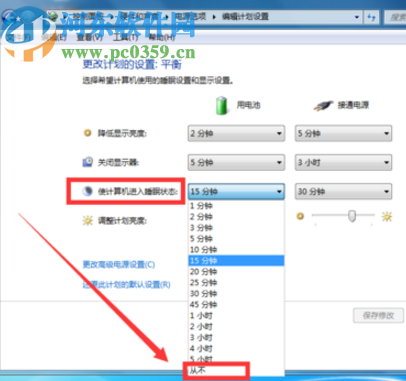Click the 保存修改 button

[x=379, y=315]
